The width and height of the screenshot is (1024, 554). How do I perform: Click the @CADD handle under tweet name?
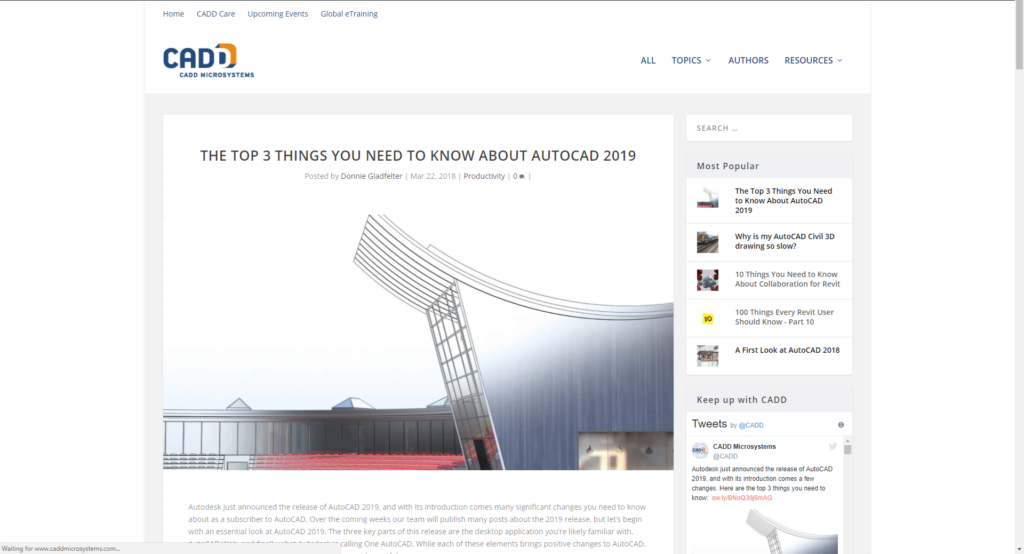pyautogui.click(x=725, y=456)
